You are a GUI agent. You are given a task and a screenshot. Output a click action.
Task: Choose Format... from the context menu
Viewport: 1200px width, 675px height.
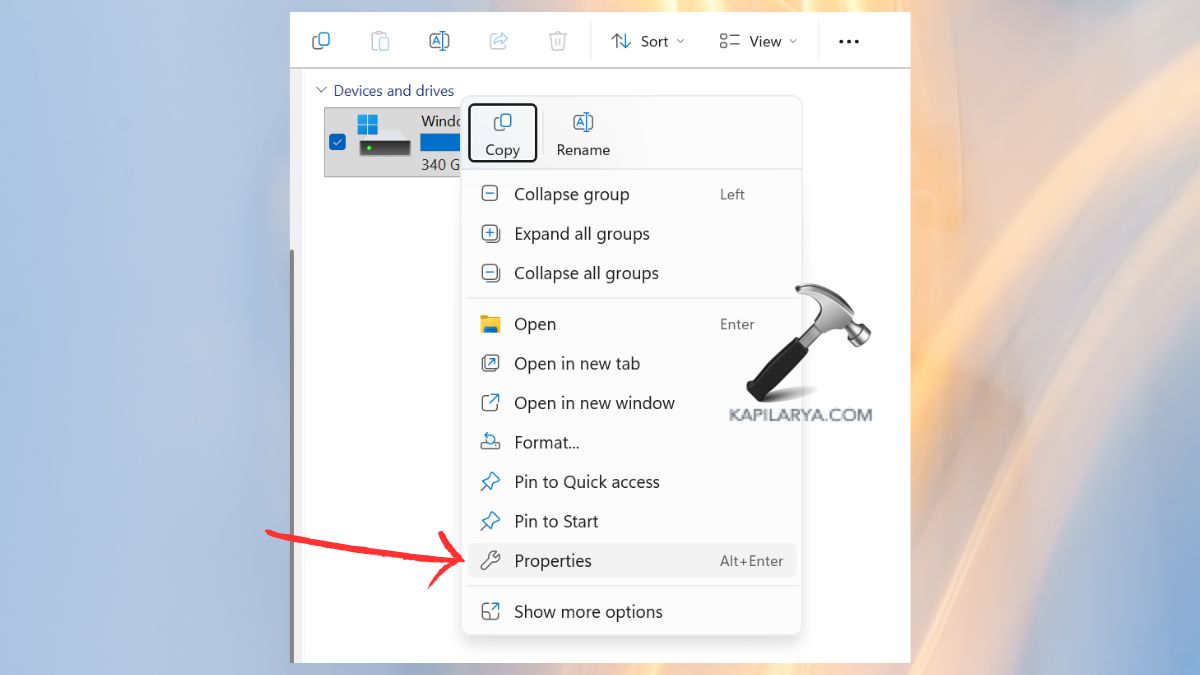(x=546, y=442)
